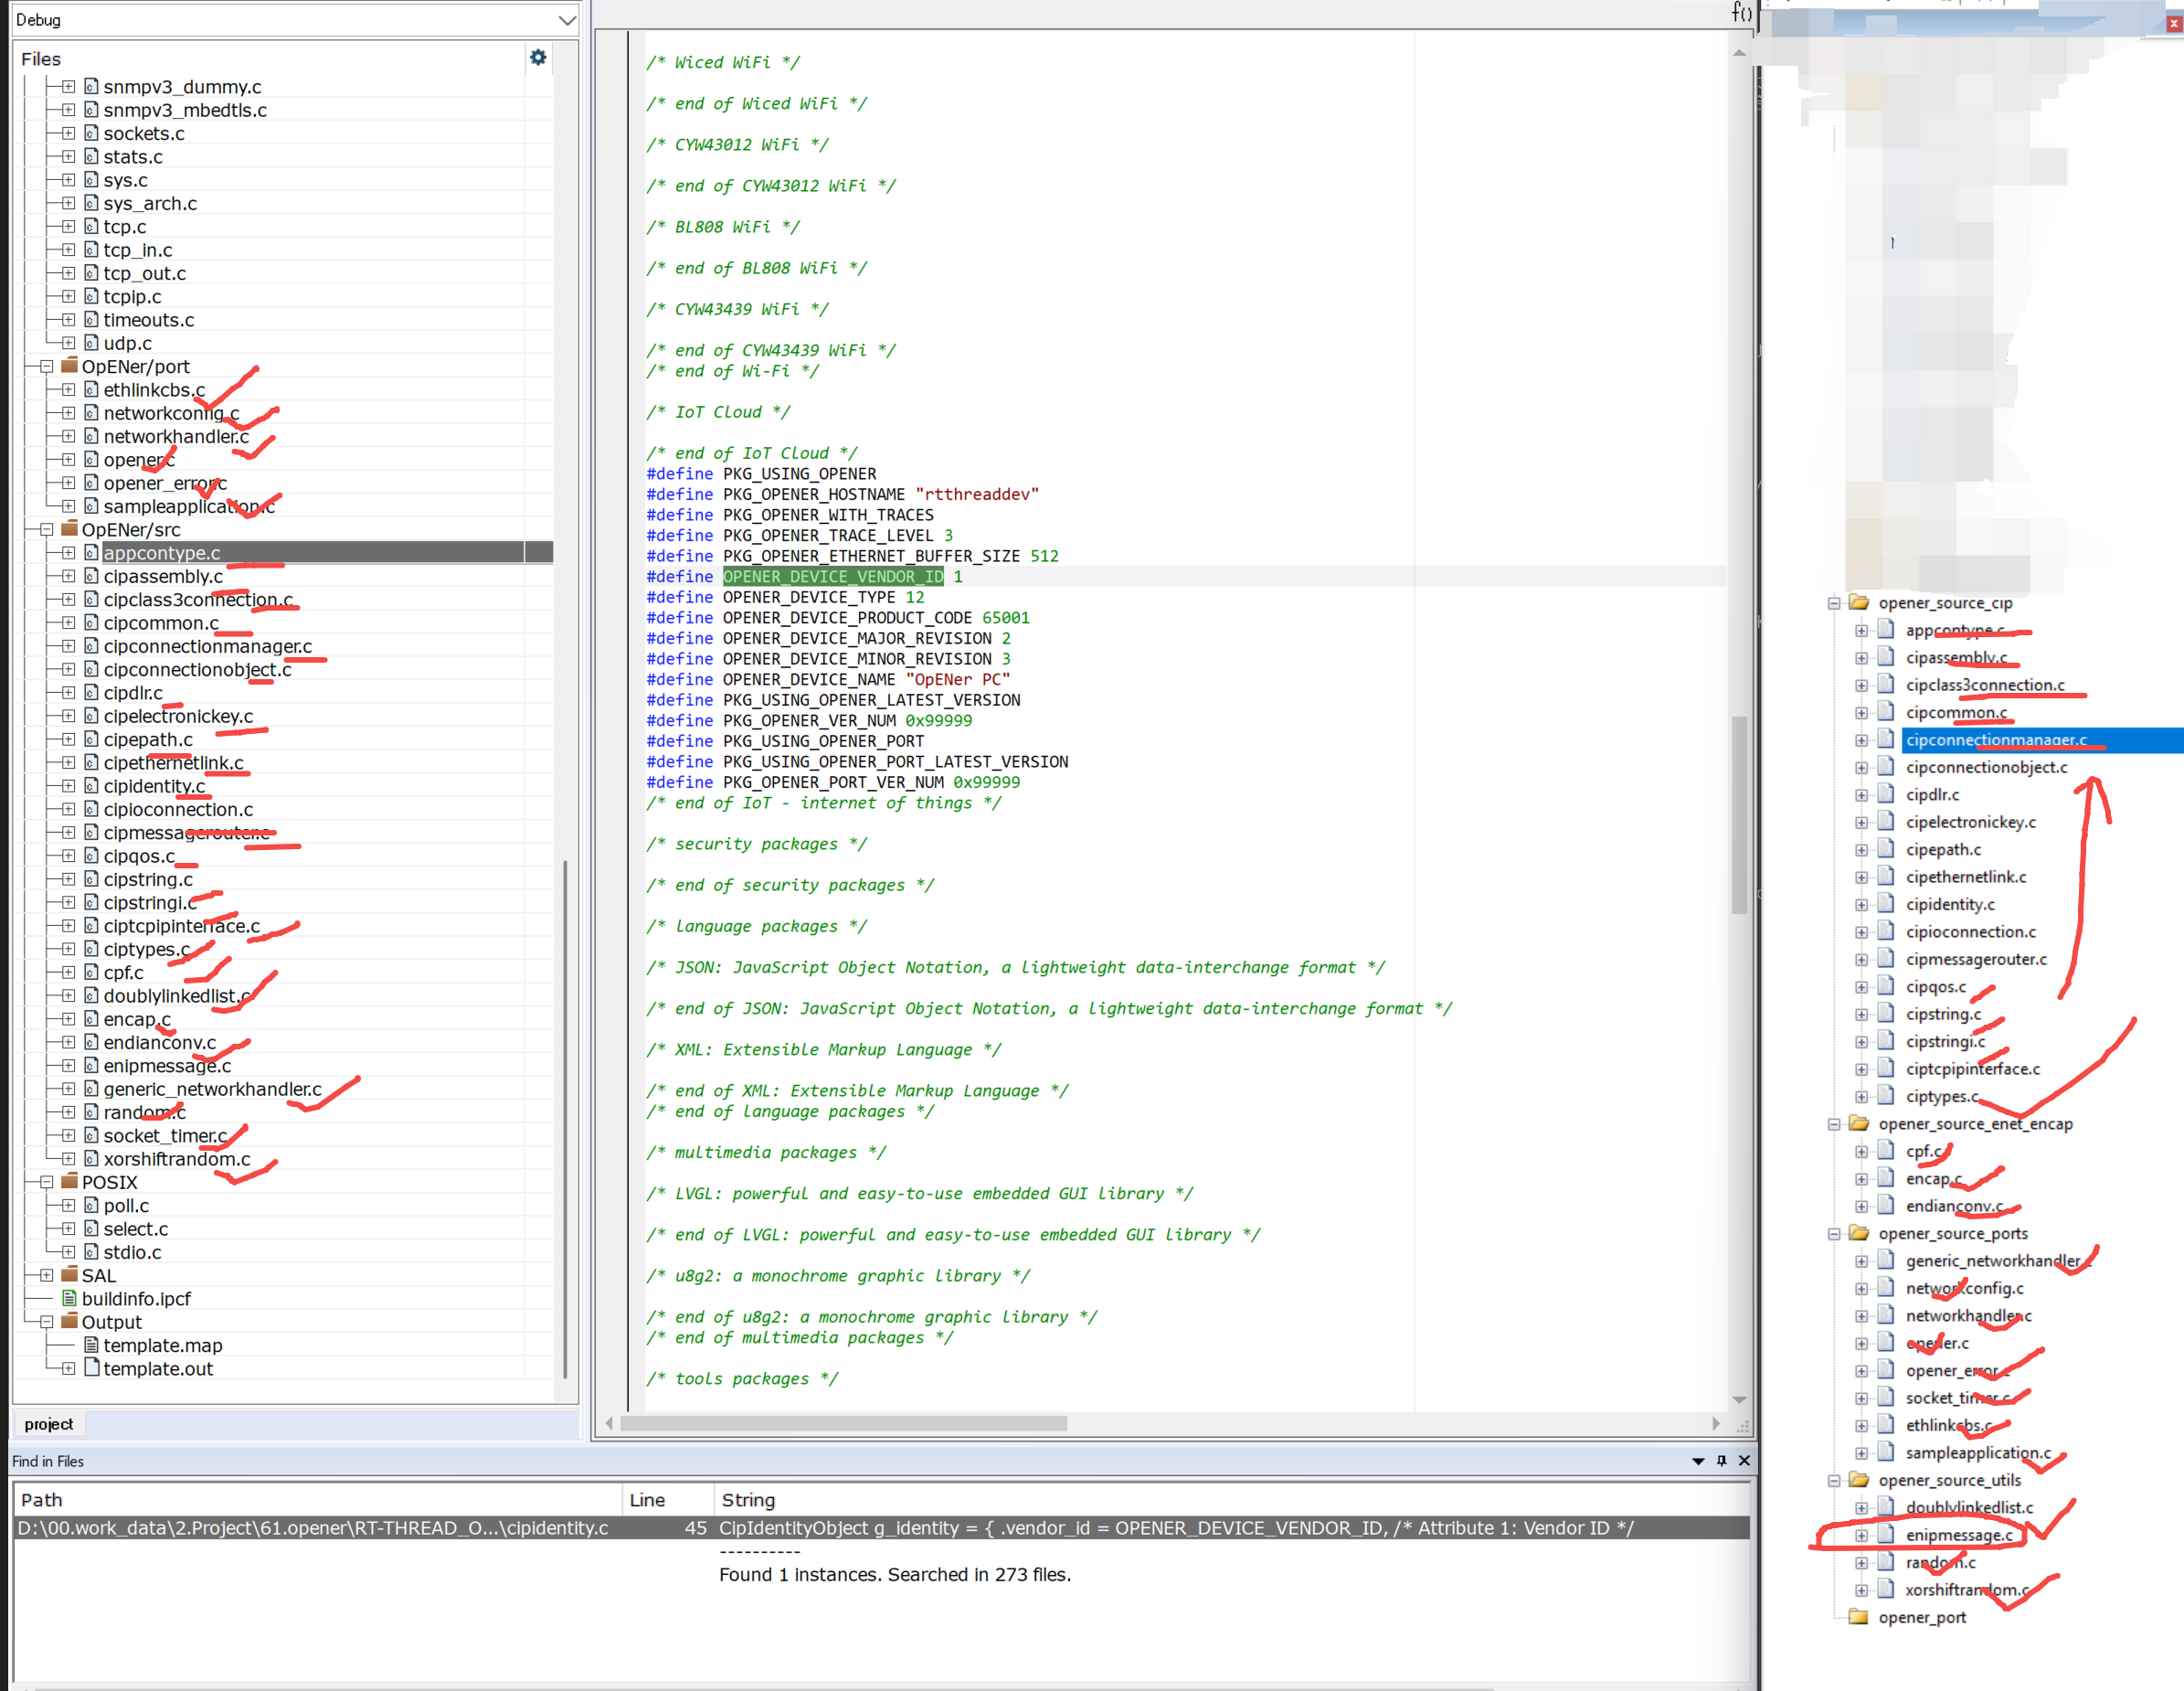2184x1691 pixels.
Task: Pin the Find in Files panel
Action: (1721, 1460)
